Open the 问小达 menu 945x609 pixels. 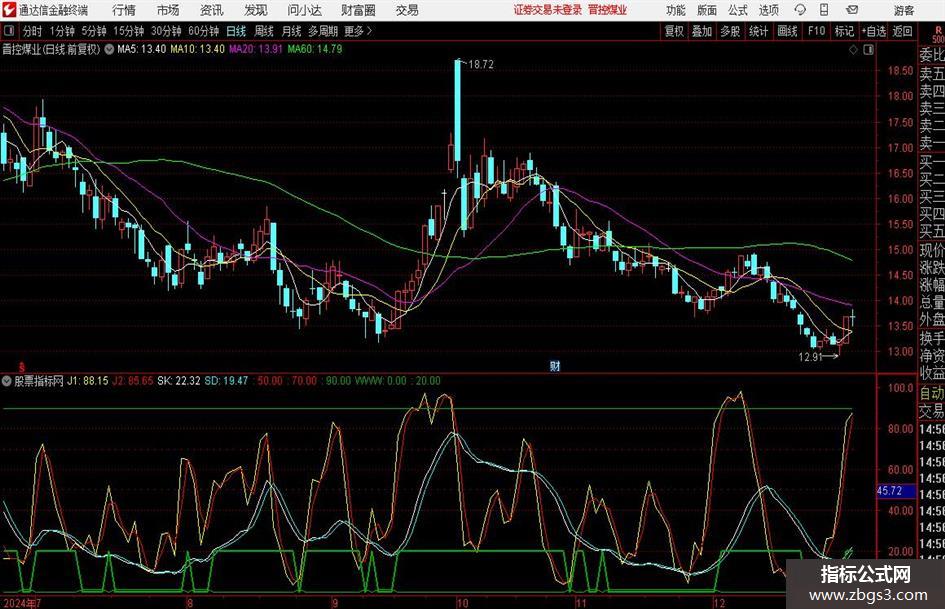coord(304,10)
